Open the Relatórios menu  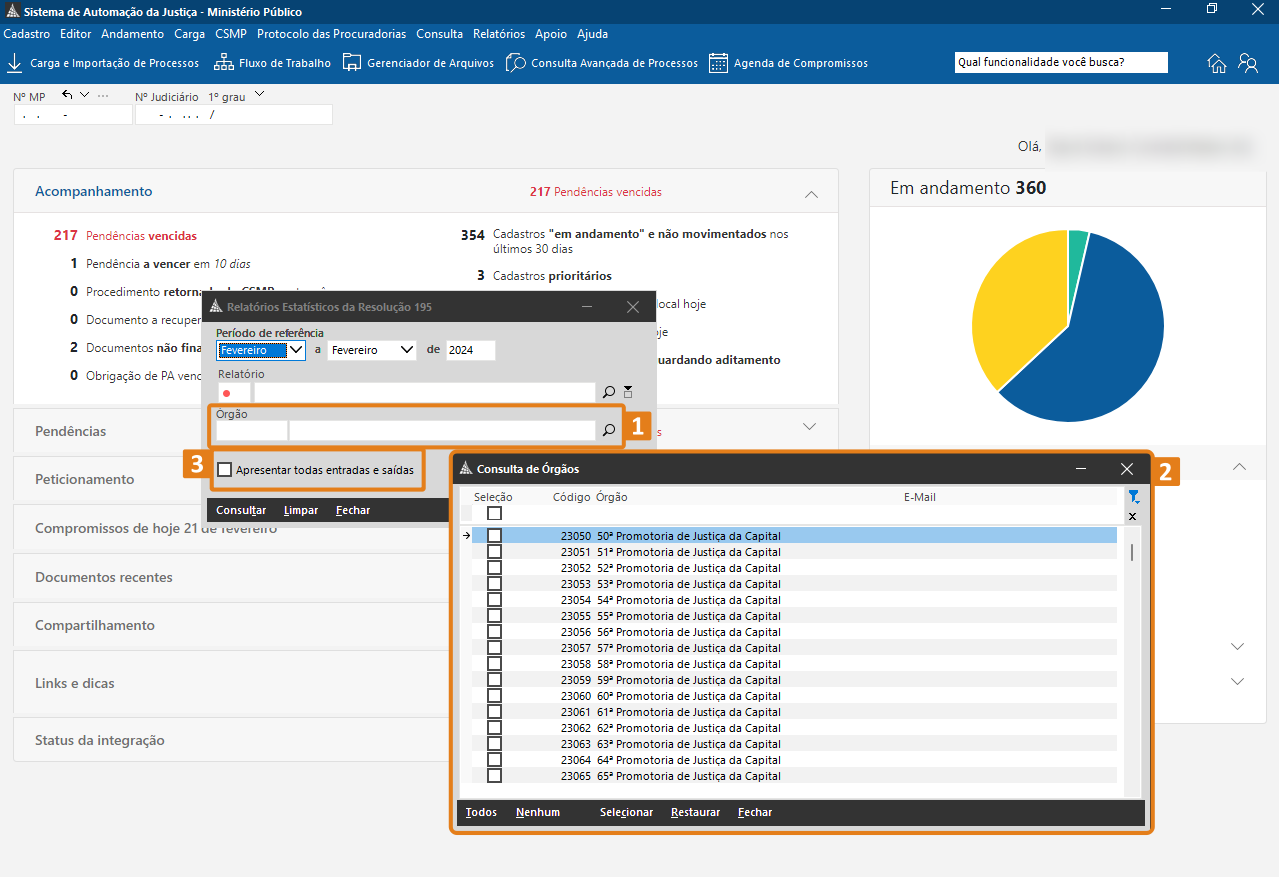click(x=499, y=34)
